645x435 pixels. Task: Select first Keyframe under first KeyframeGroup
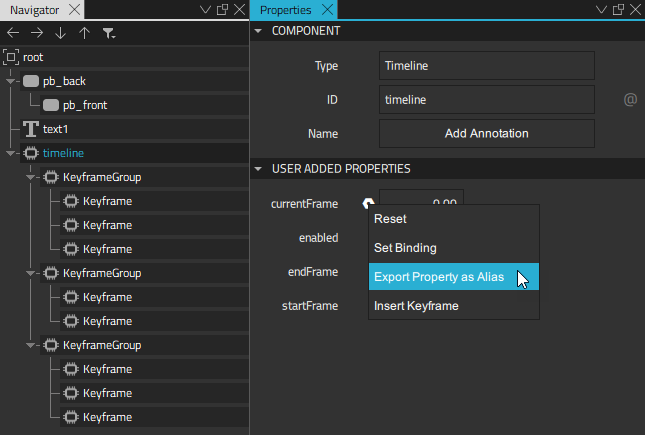click(154, 201)
